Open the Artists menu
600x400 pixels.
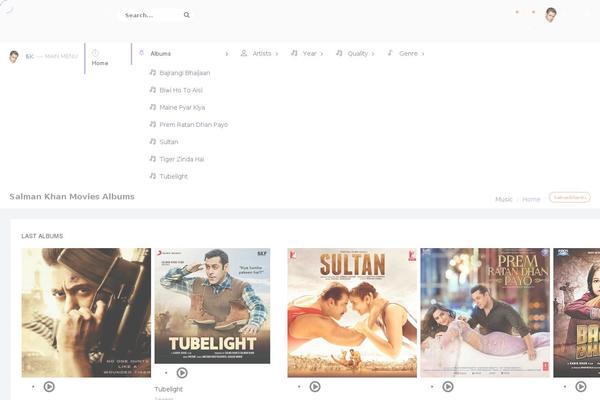coord(262,54)
